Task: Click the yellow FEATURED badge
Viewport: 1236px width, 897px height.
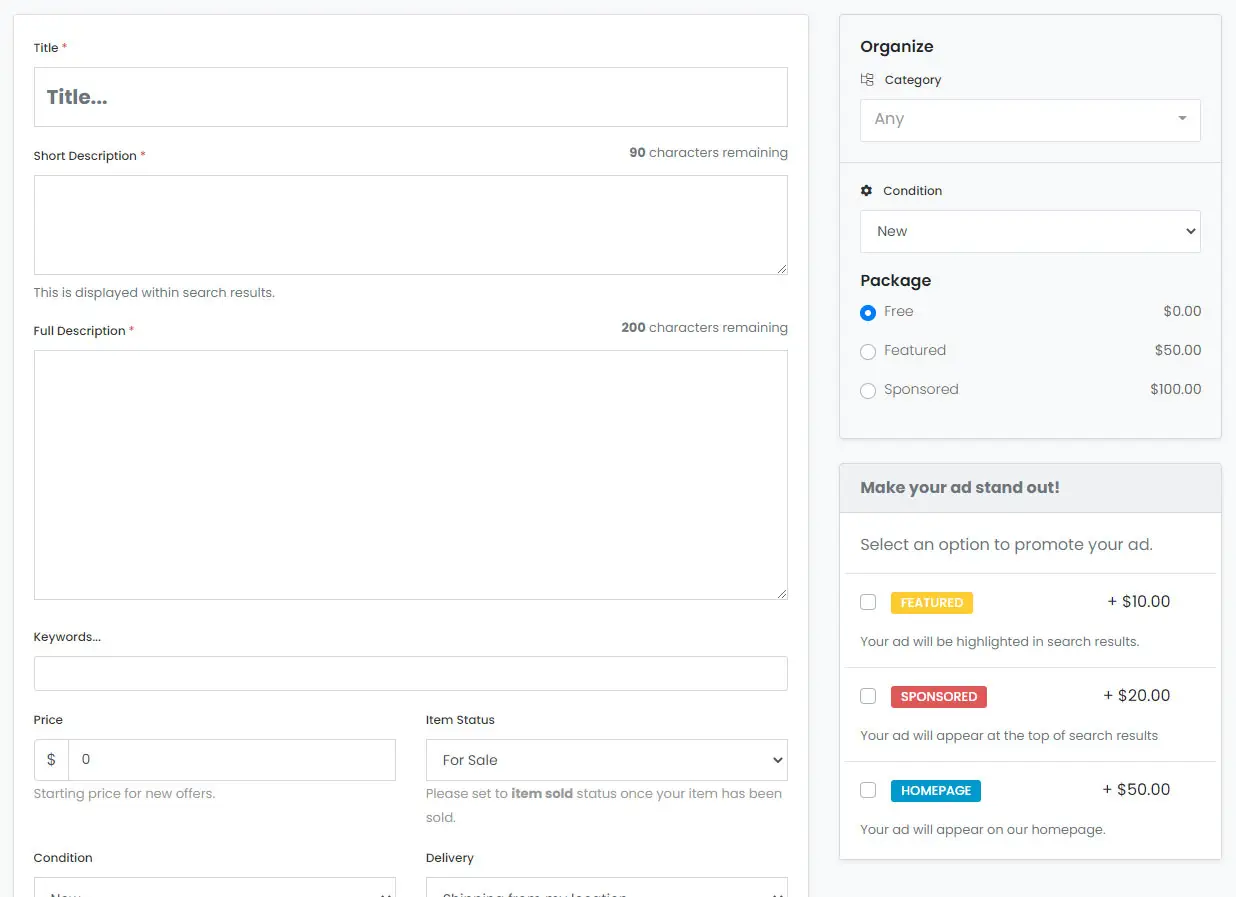Action: pos(932,603)
